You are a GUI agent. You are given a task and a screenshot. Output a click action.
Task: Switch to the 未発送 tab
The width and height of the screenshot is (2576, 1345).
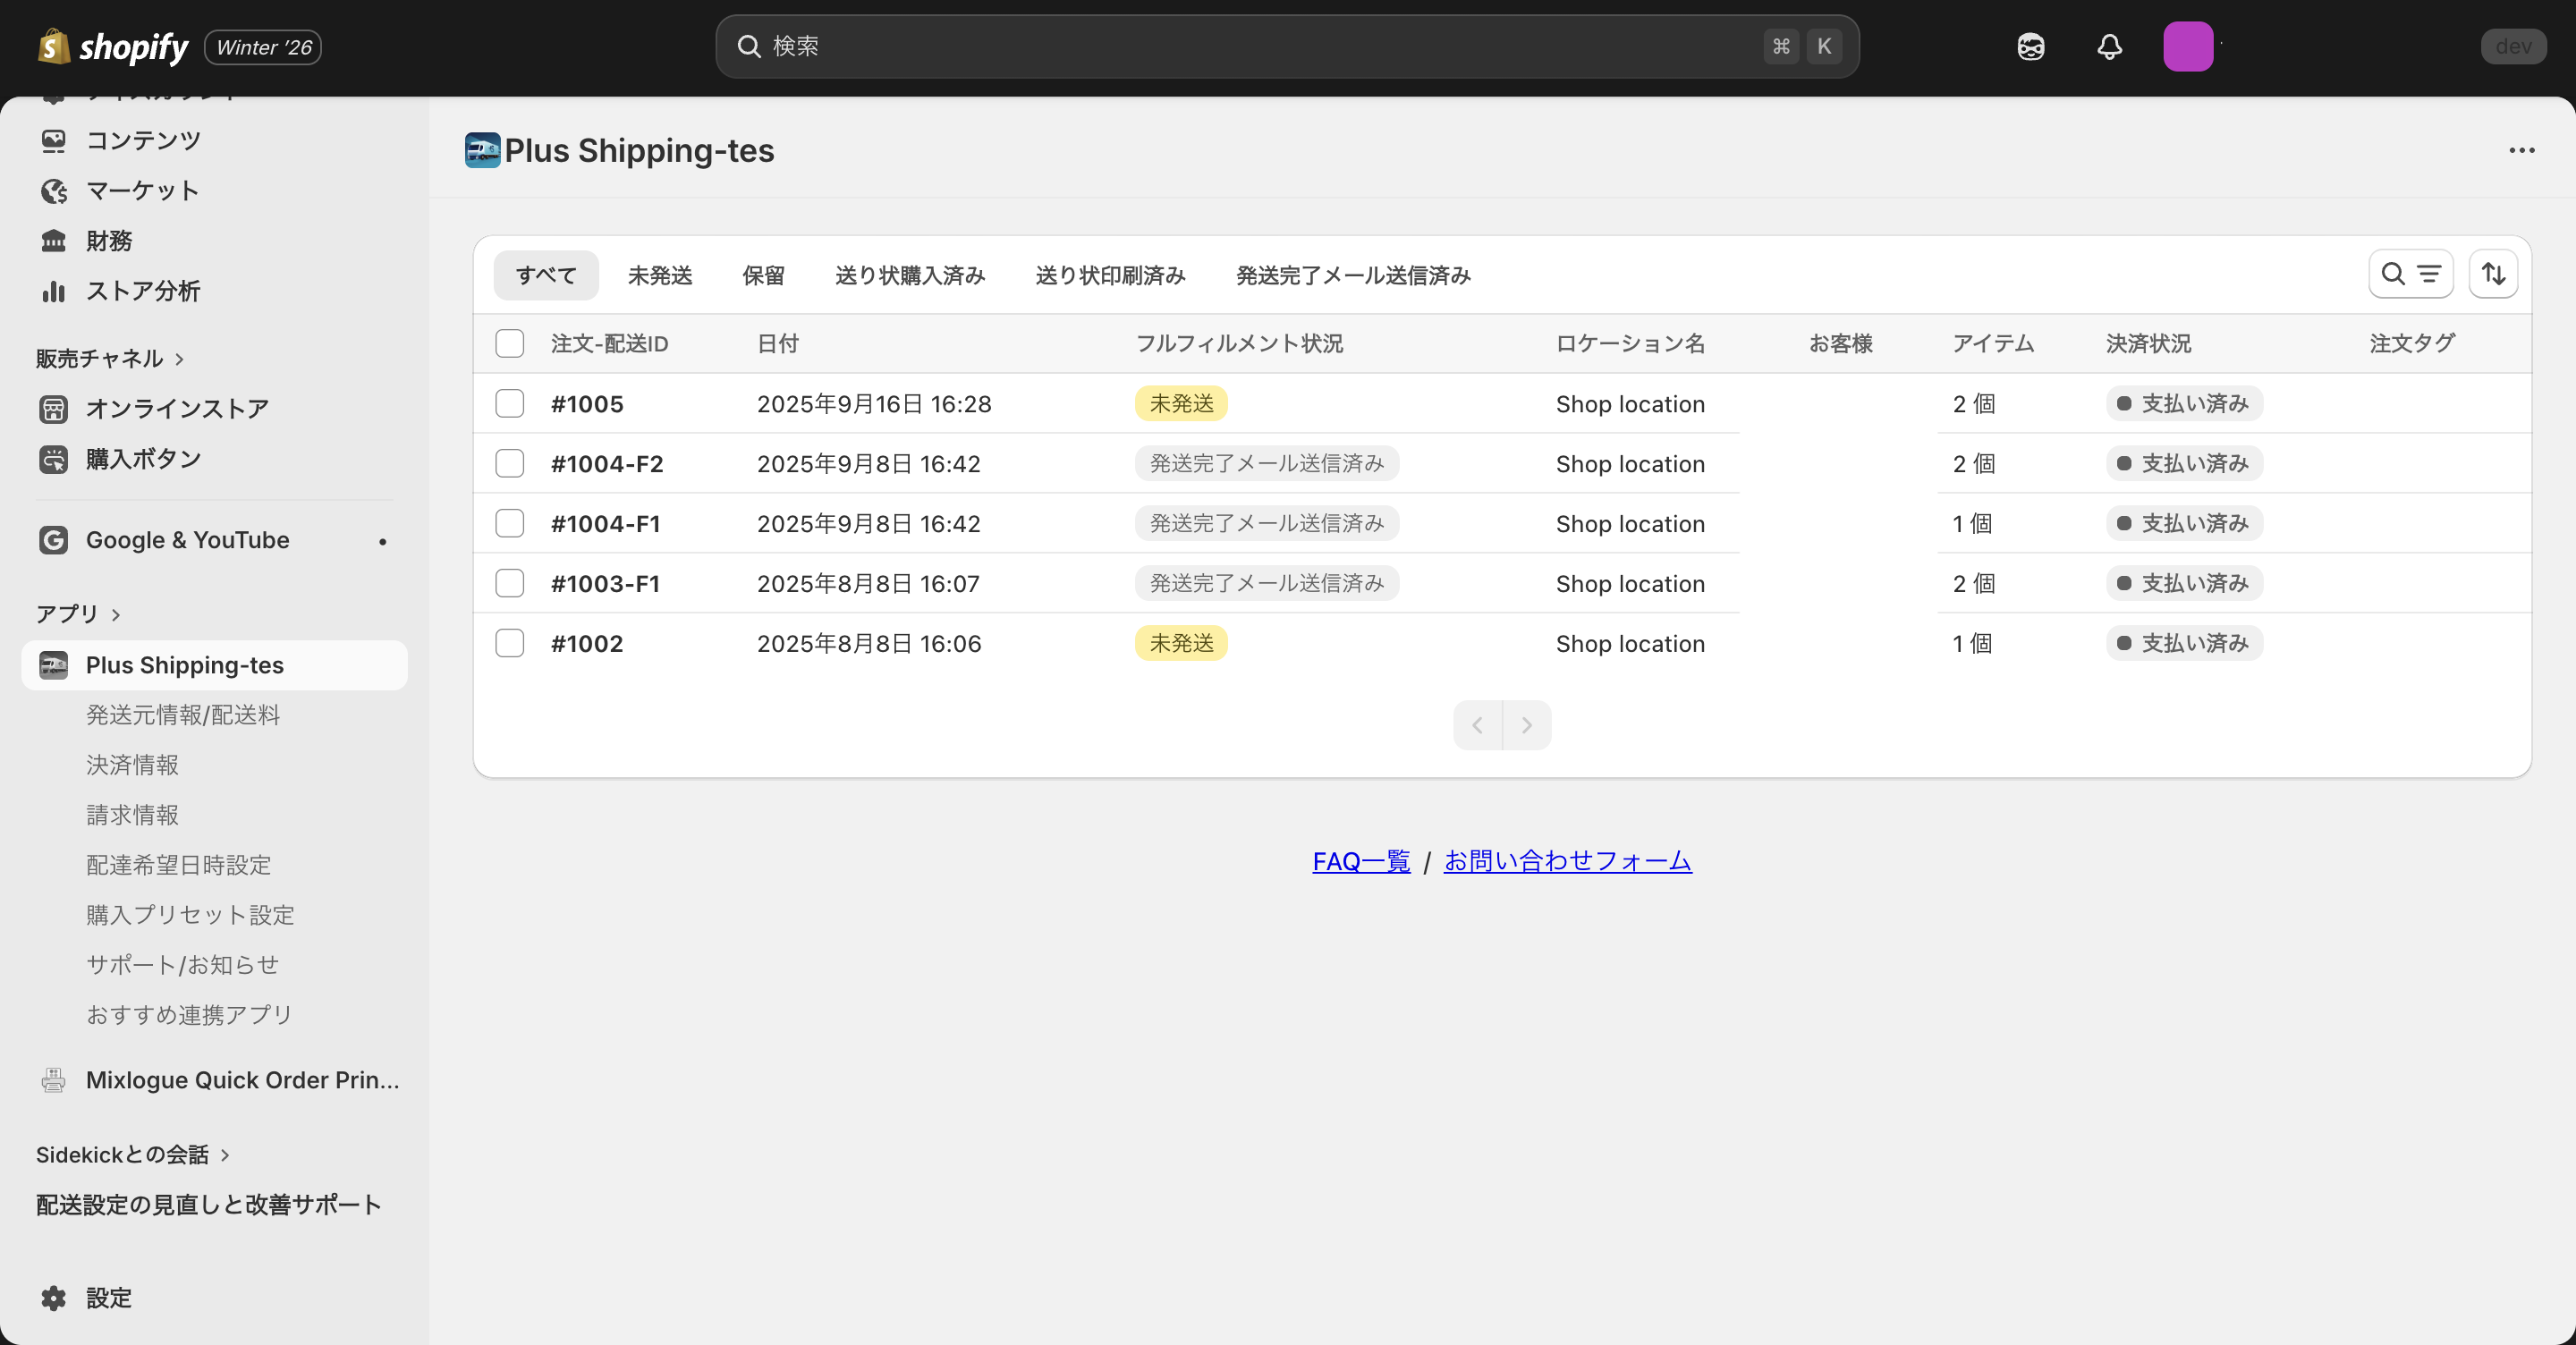659,275
